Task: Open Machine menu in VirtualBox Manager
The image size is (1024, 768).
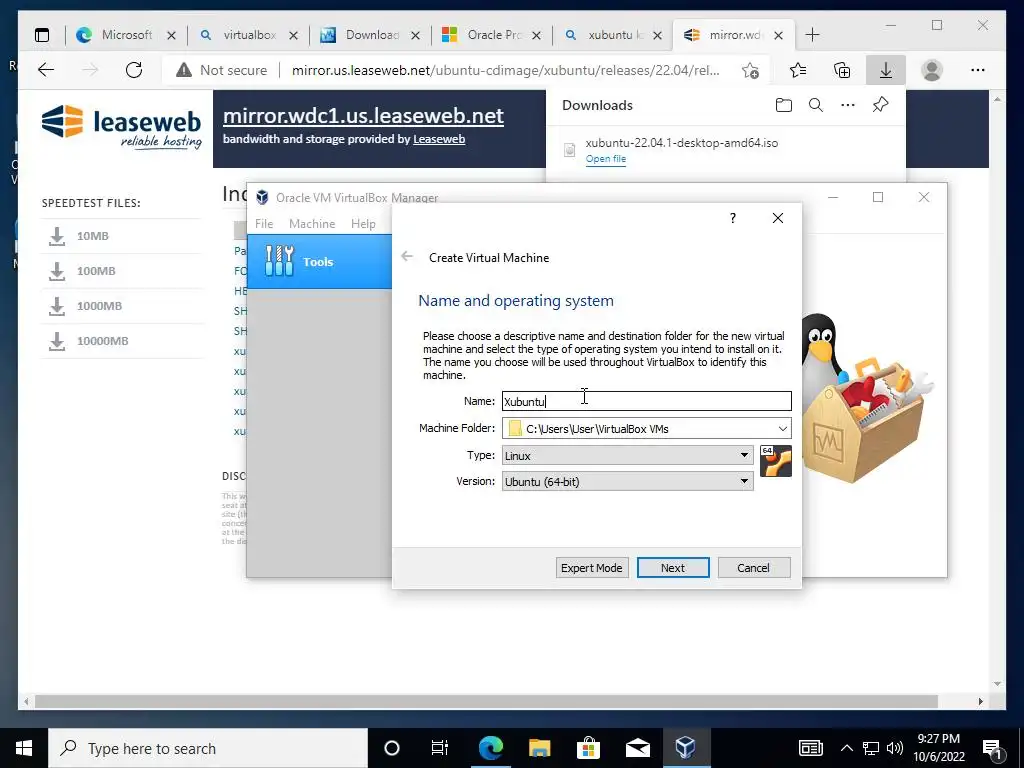Action: coord(312,224)
